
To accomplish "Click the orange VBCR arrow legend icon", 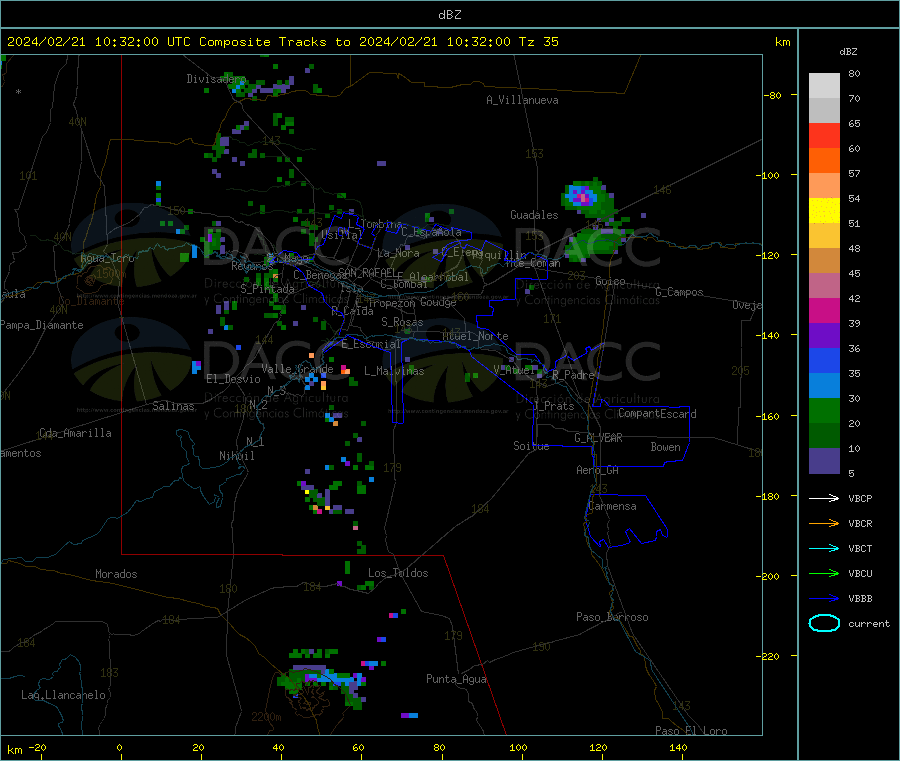I will coord(824,523).
